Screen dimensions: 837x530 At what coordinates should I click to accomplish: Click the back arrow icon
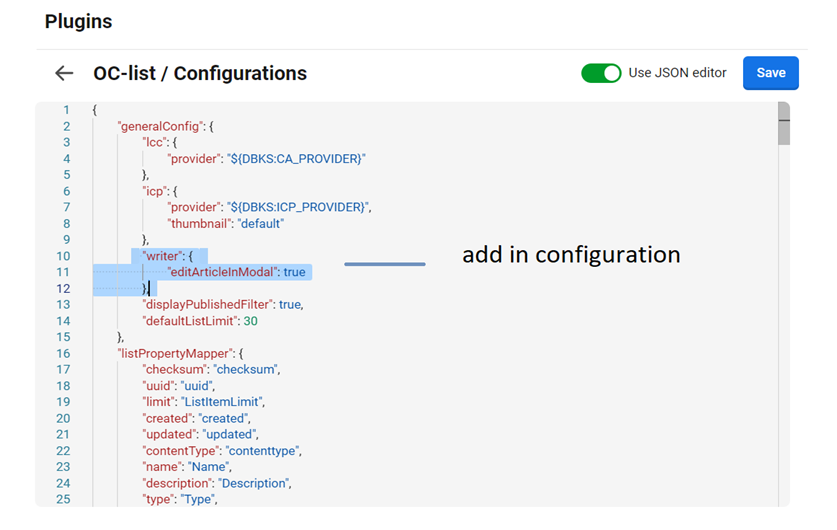point(64,73)
